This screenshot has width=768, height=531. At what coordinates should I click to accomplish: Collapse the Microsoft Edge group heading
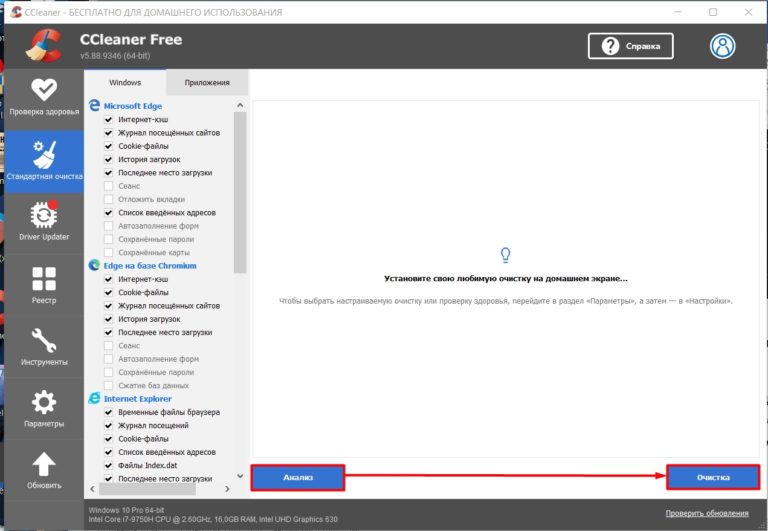[x=133, y=106]
